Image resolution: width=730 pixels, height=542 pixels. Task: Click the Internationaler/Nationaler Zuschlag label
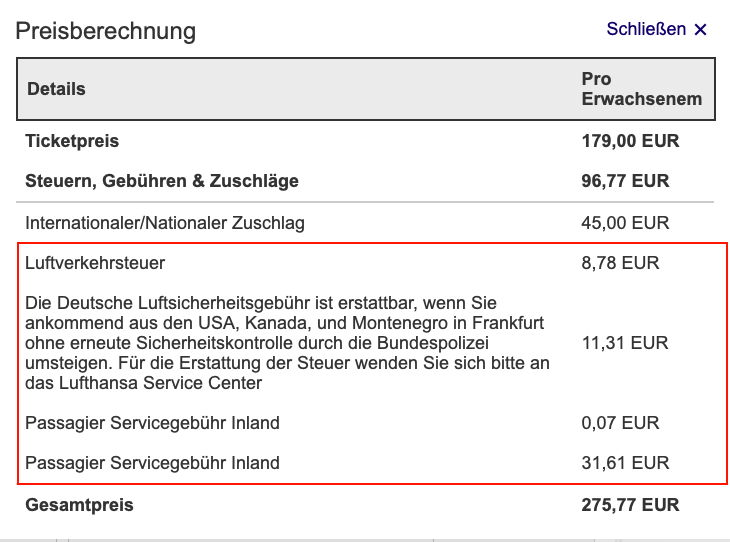pos(165,223)
